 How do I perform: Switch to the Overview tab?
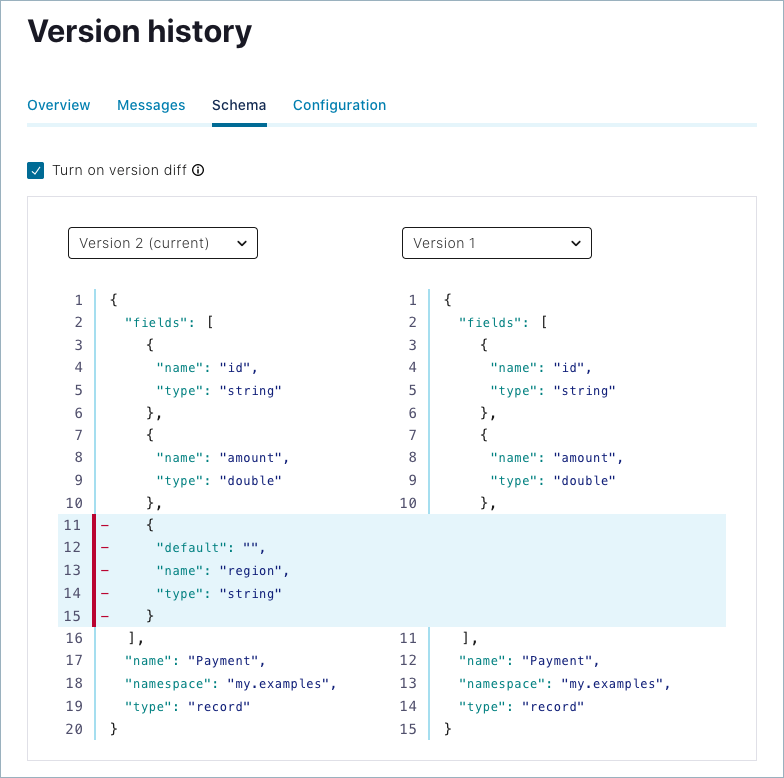coord(59,105)
